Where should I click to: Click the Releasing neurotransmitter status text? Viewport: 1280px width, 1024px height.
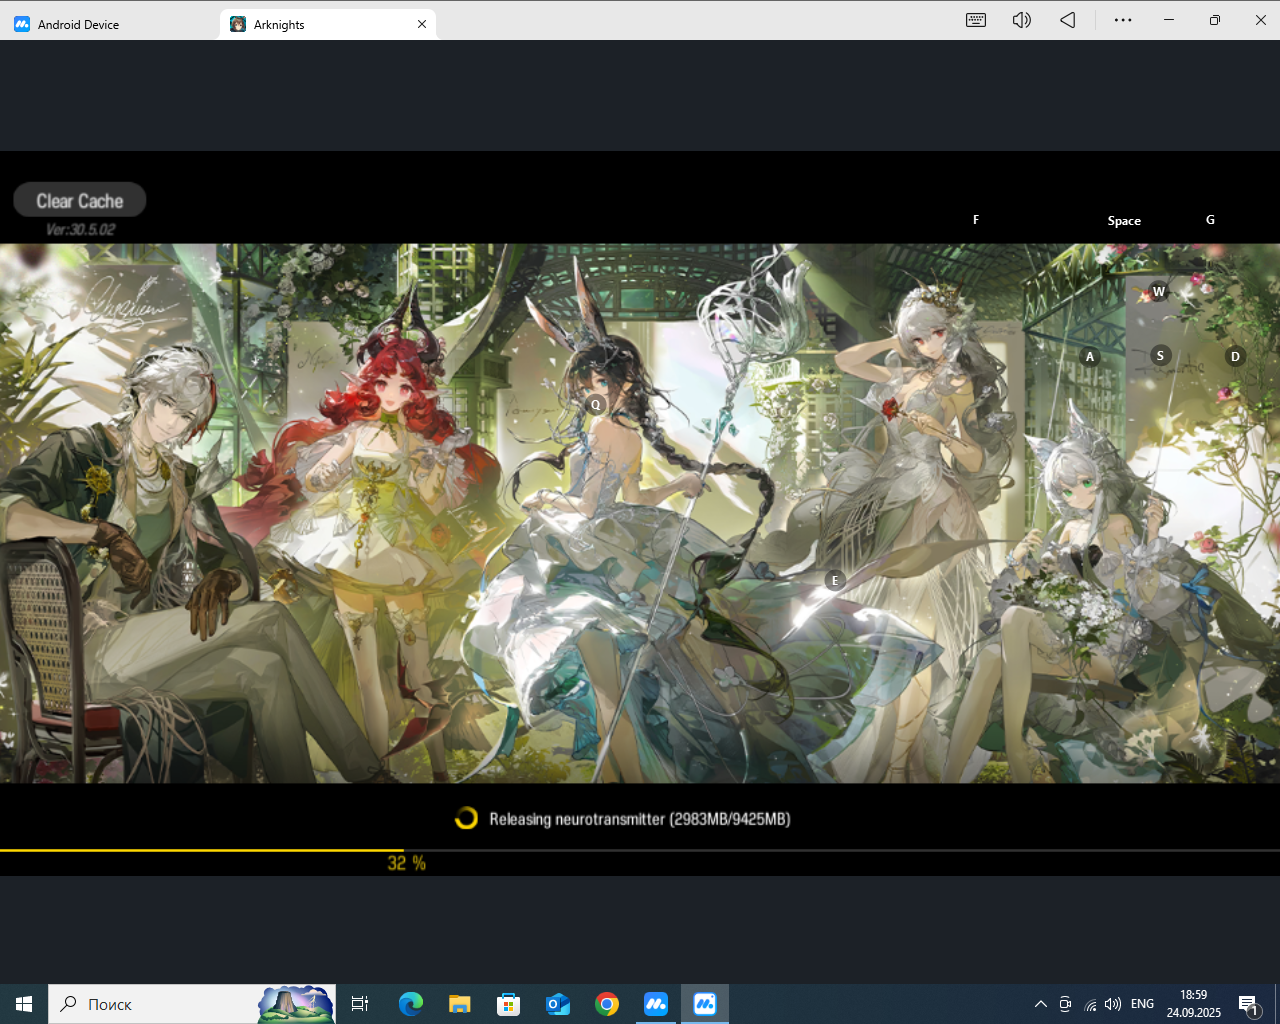[640, 819]
